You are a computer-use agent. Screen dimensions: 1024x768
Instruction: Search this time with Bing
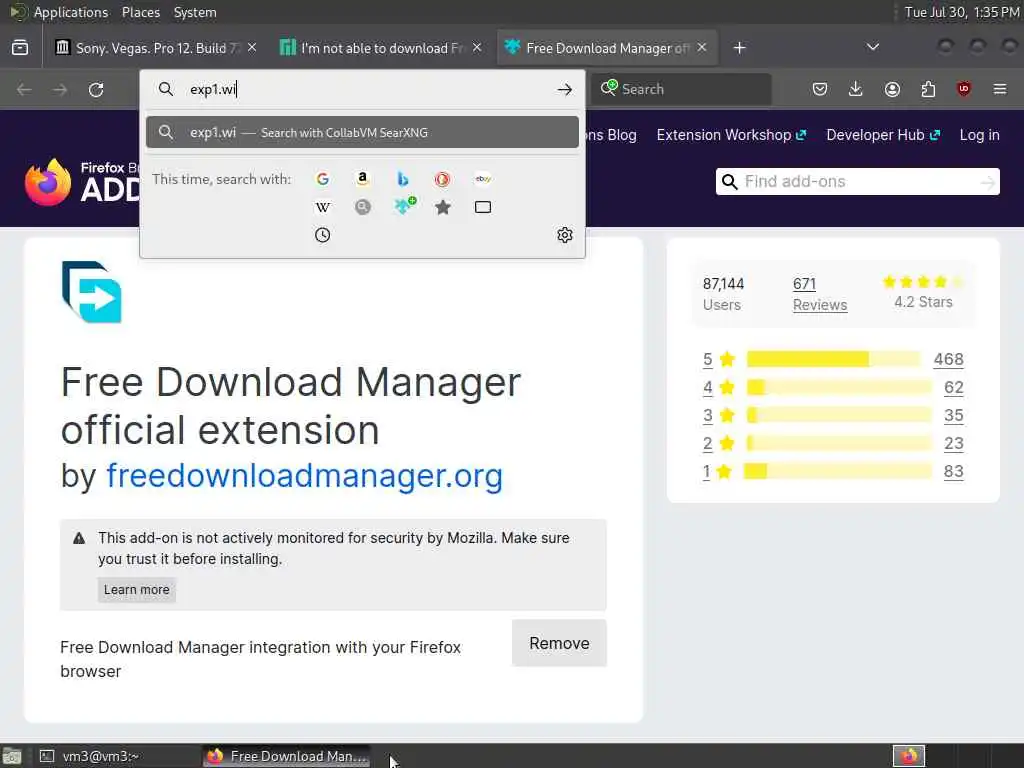(x=403, y=179)
